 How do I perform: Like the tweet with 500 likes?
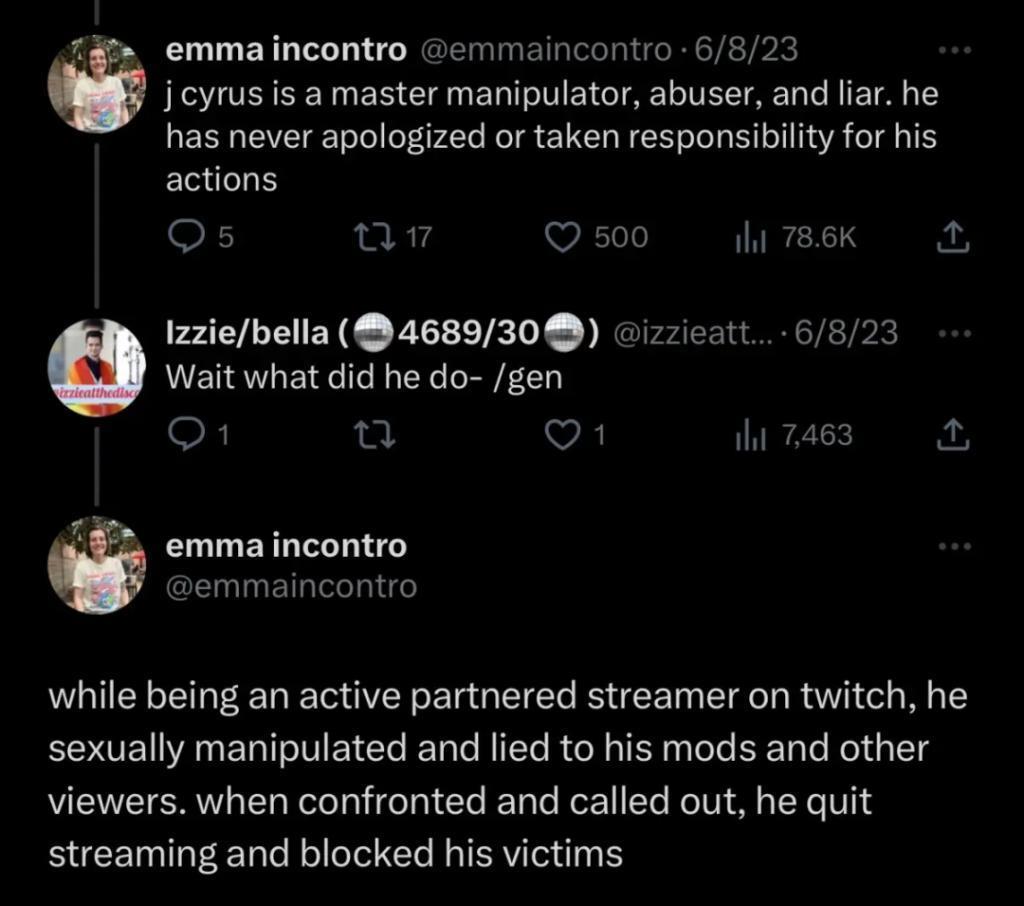coord(562,237)
